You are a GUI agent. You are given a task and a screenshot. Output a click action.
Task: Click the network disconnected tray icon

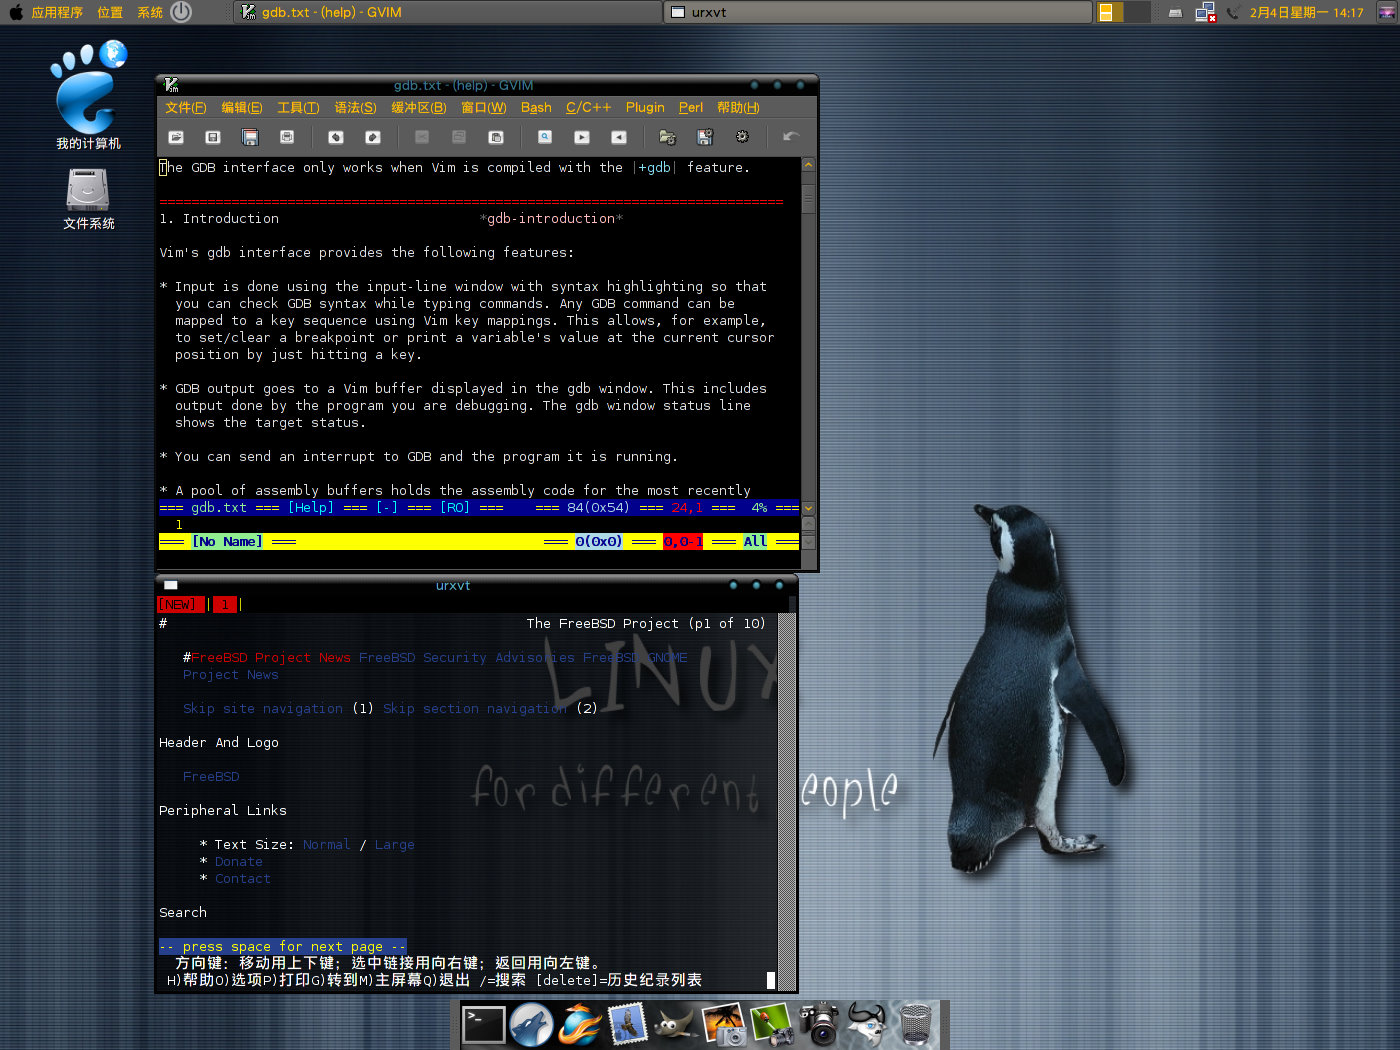(1205, 13)
